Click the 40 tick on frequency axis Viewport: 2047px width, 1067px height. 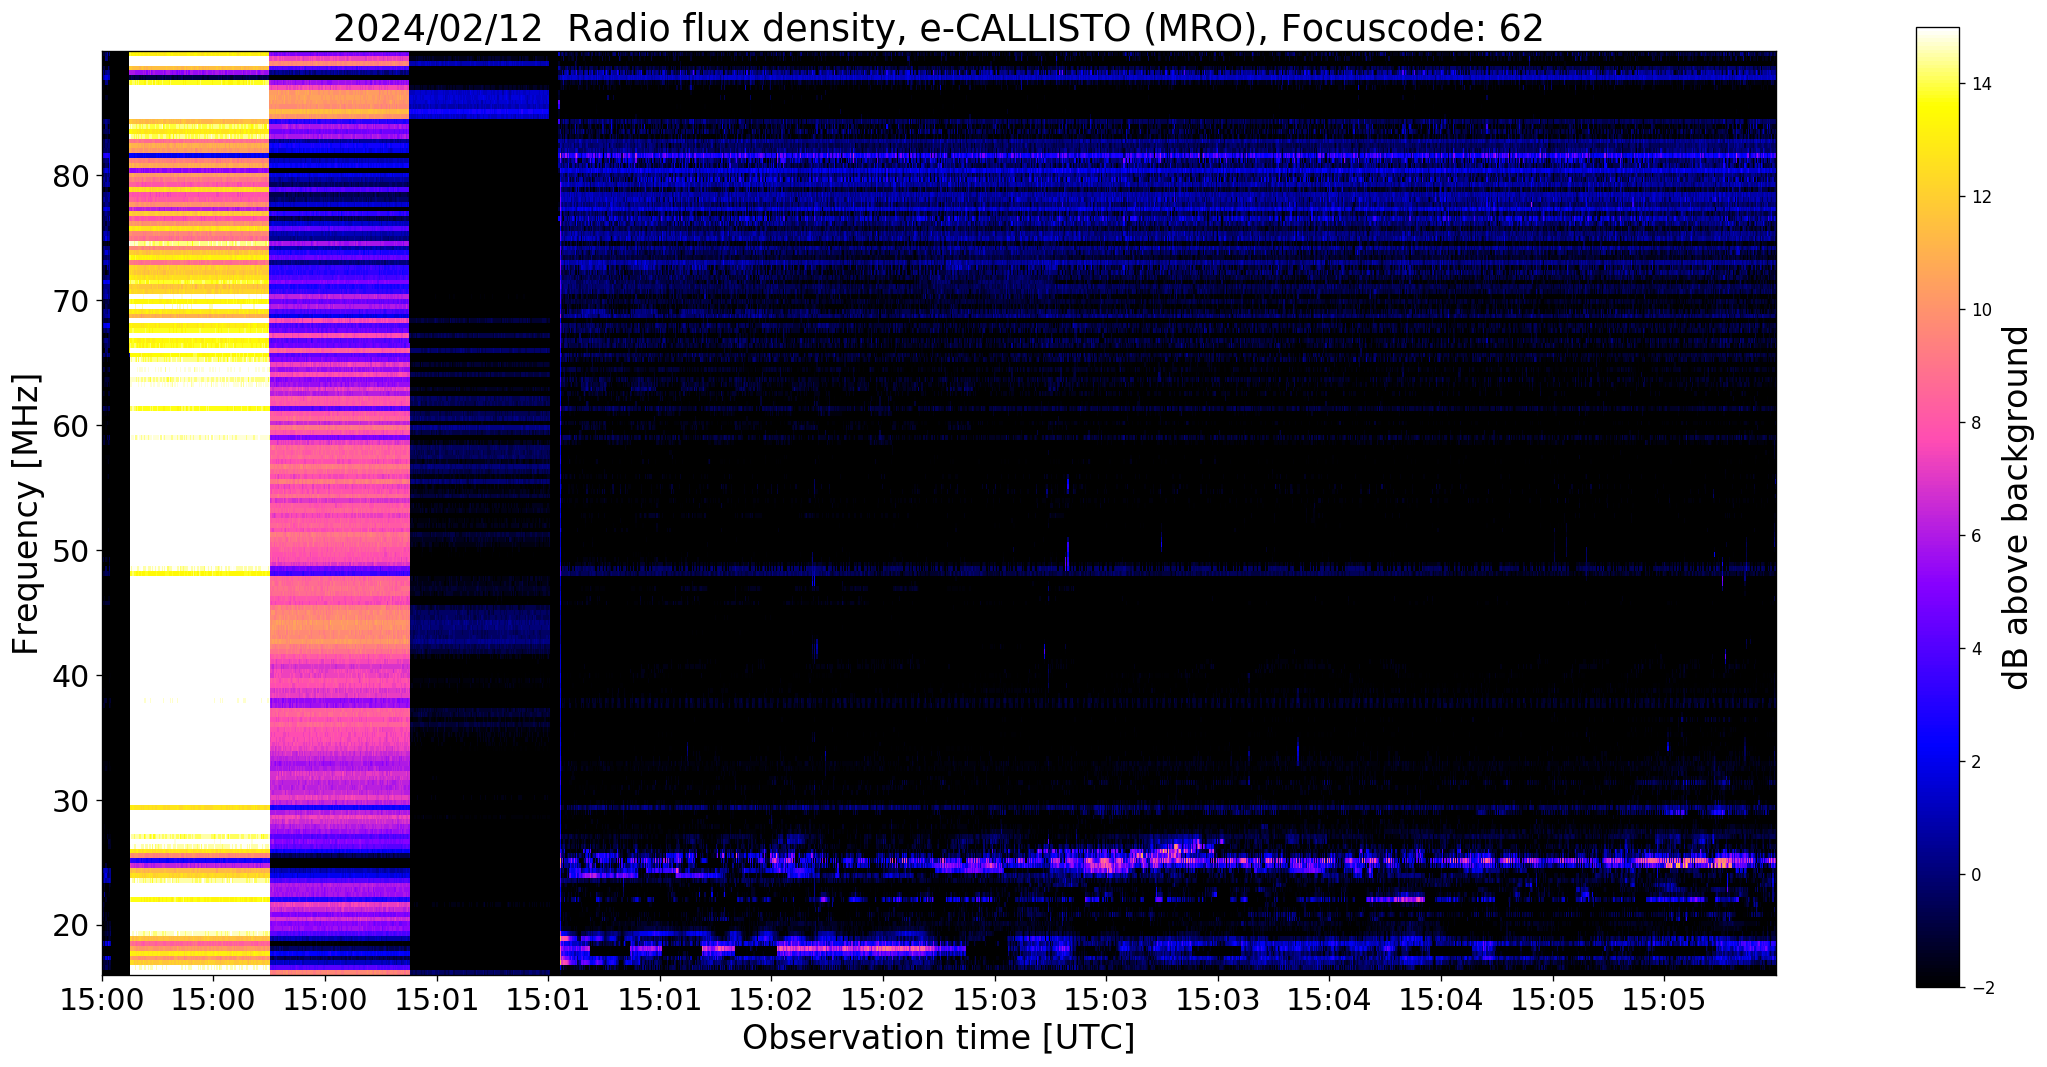71,677
